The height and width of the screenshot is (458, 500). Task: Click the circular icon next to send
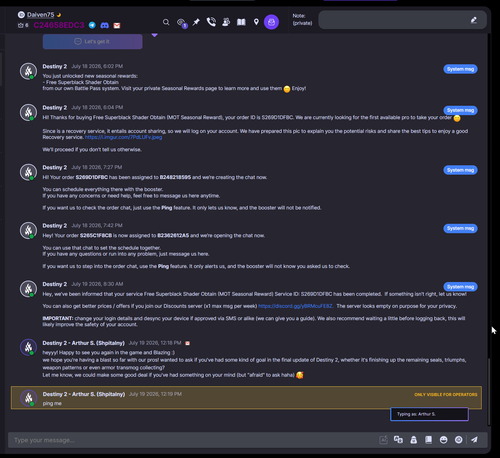459,440
